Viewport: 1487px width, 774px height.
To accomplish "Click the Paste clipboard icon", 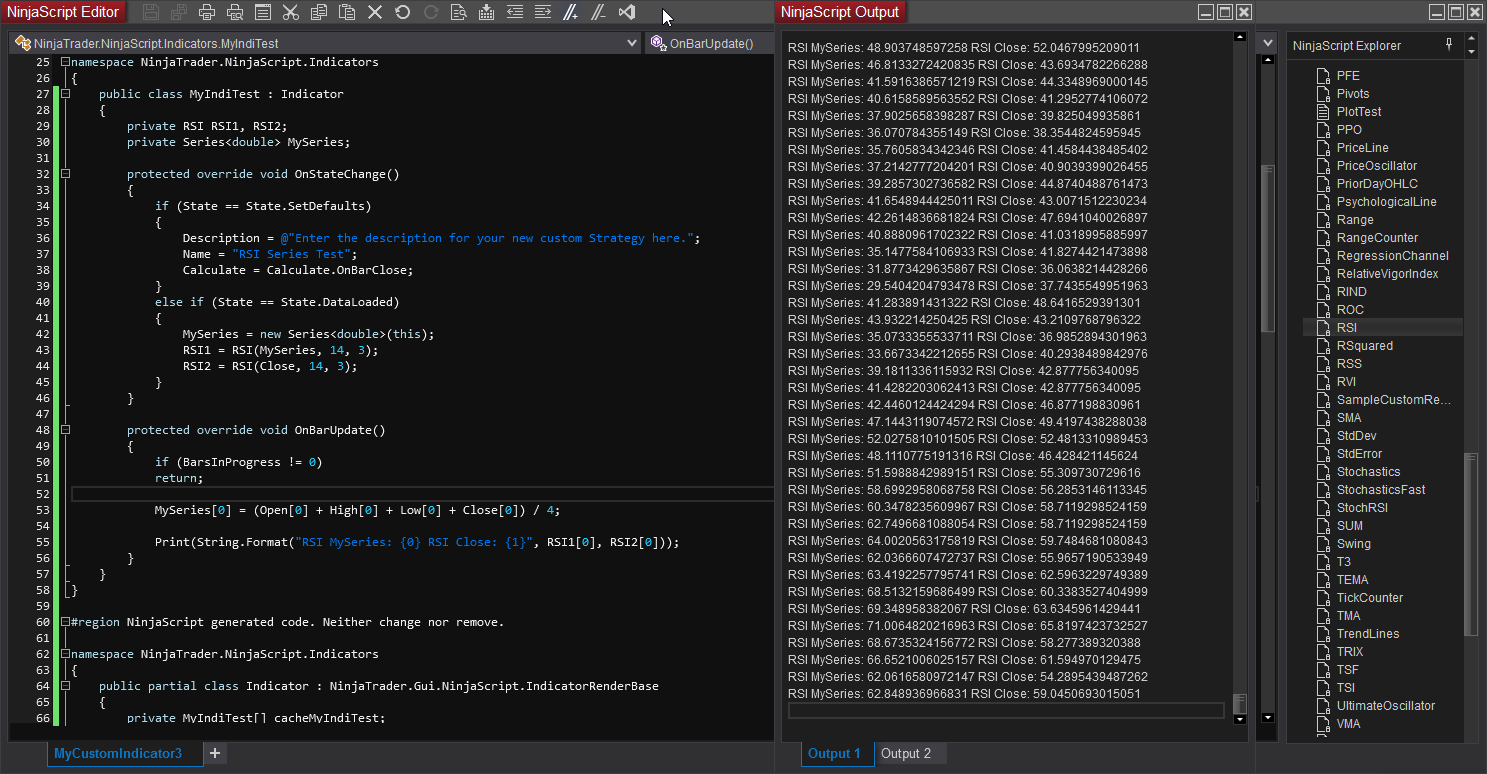I will point(346,12).
